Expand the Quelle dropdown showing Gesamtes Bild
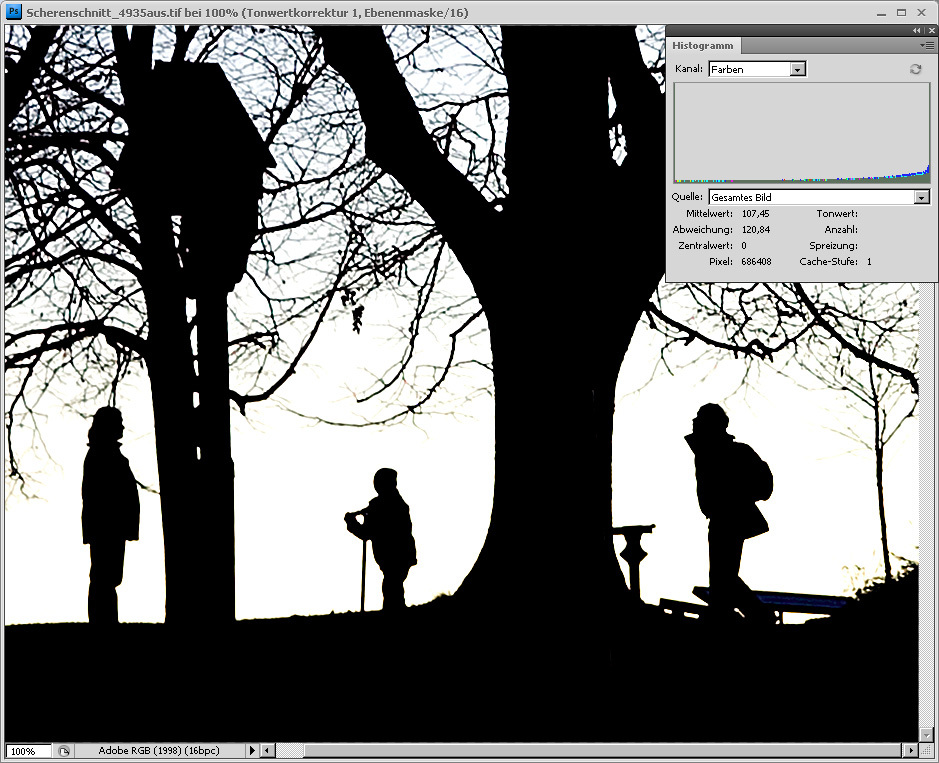 [x=921, y=198]
